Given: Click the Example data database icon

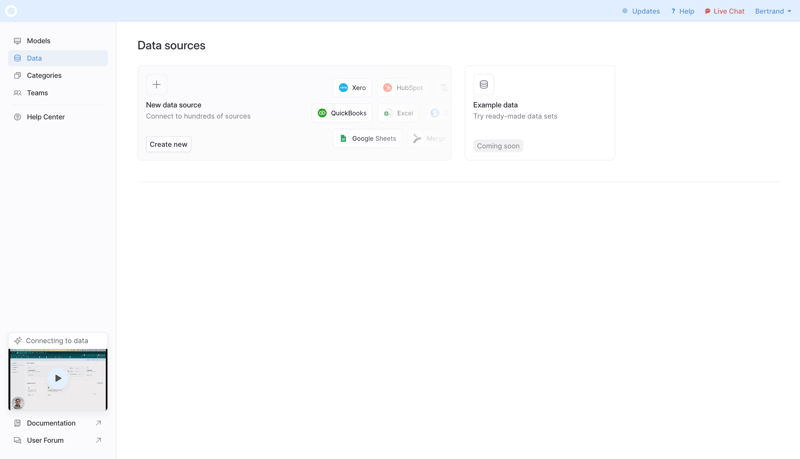Looking at the screenshot, I should [x=484, y=85].
